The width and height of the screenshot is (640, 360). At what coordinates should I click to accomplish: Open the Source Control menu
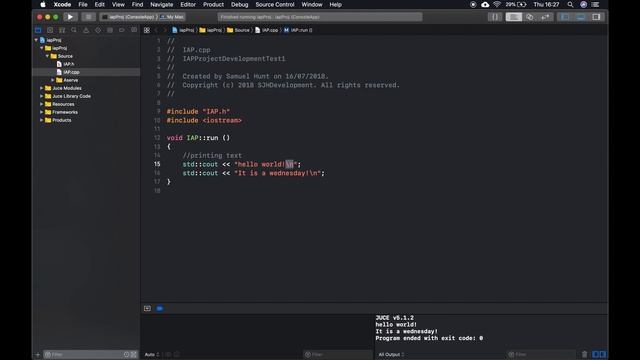(275, 4)
